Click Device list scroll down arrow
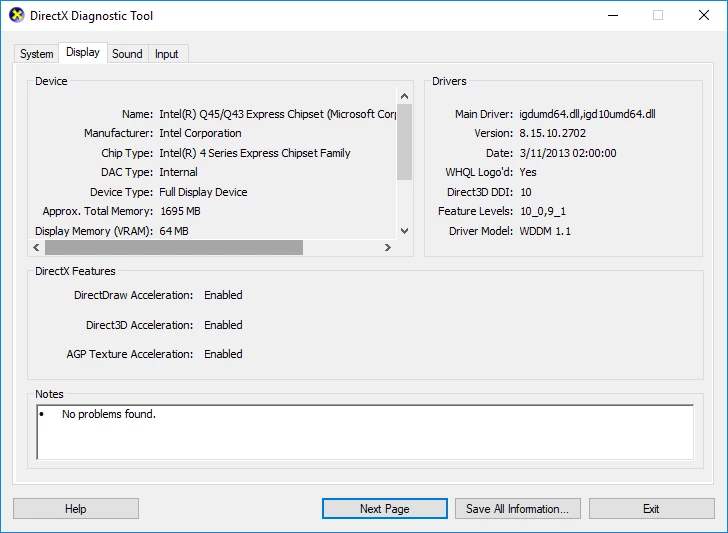 pos(404,231)
